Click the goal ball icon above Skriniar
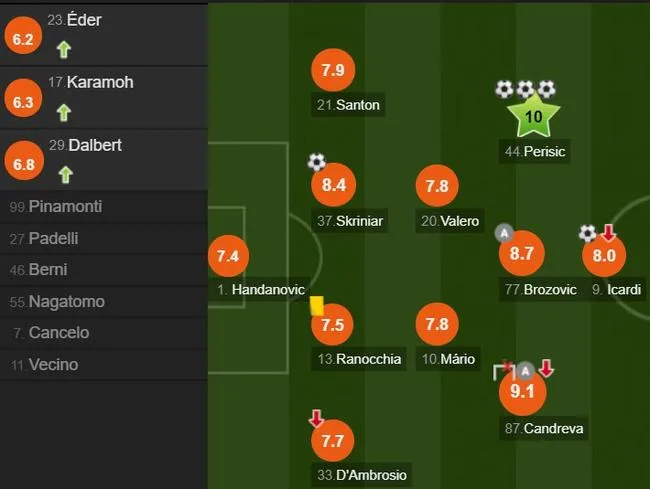650x489 pixels. pos(317,162)
